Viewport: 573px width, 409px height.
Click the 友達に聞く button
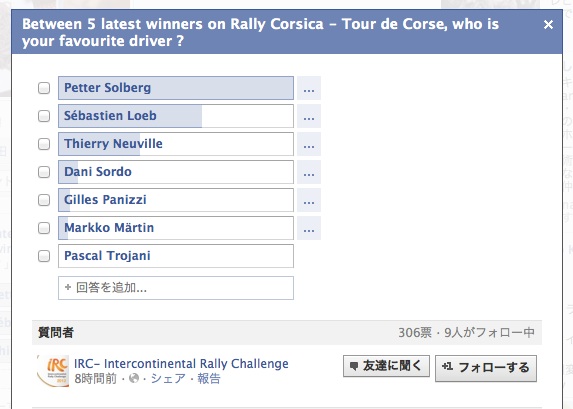click(386, 366)
